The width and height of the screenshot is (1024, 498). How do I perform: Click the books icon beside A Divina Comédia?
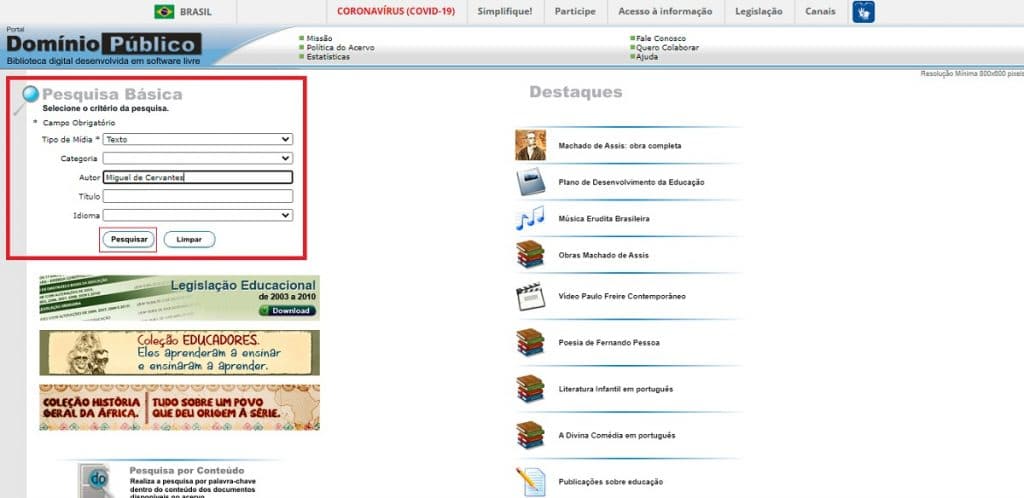530,435
